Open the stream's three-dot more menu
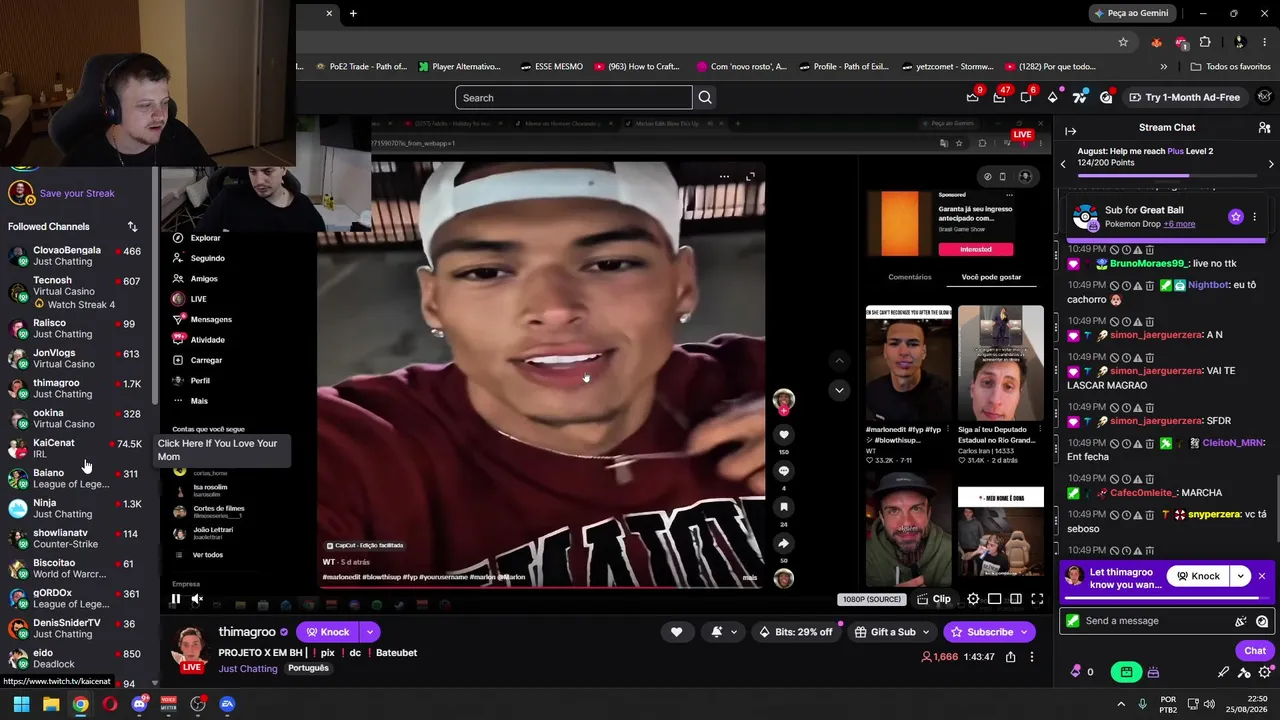 click(x=1032, y=657)
